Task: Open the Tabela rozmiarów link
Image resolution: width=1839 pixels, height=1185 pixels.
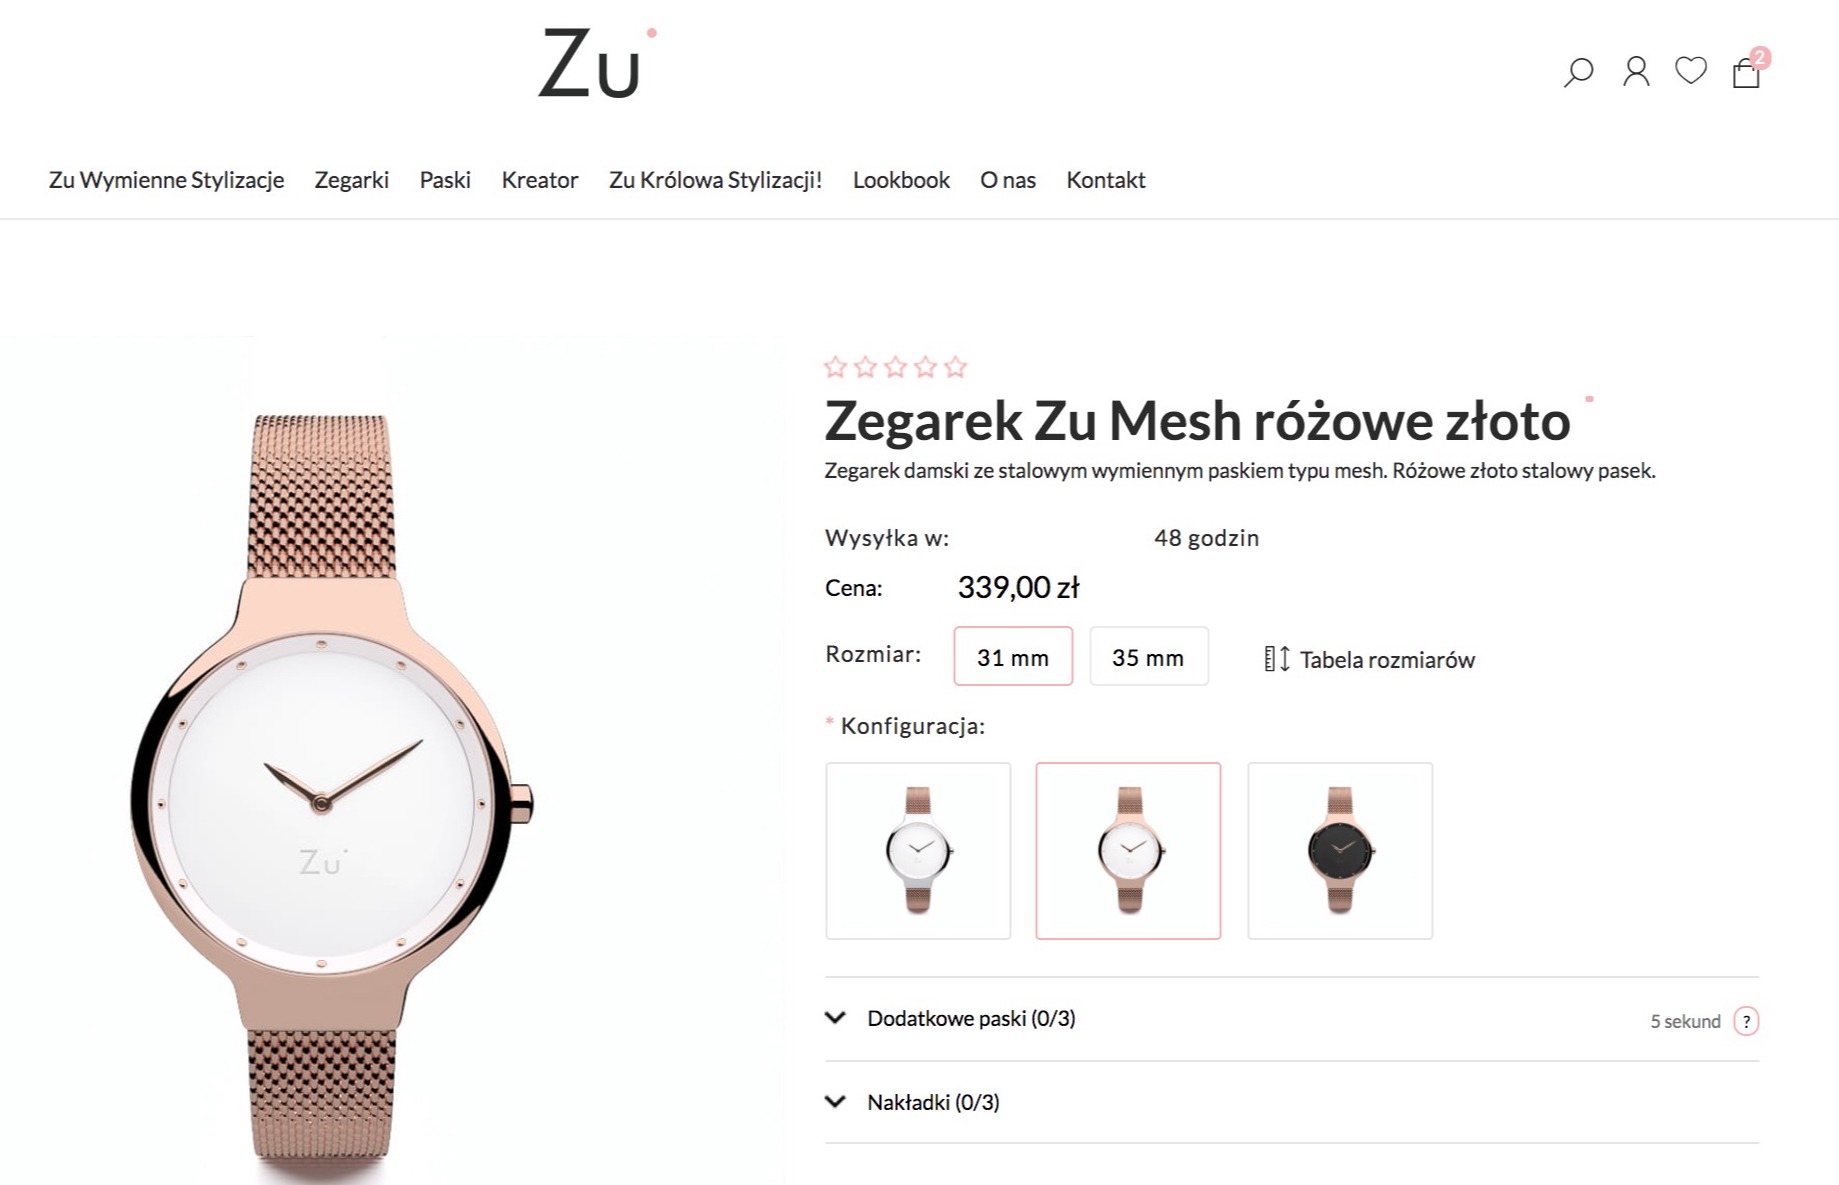Action: pos(1387,660)
